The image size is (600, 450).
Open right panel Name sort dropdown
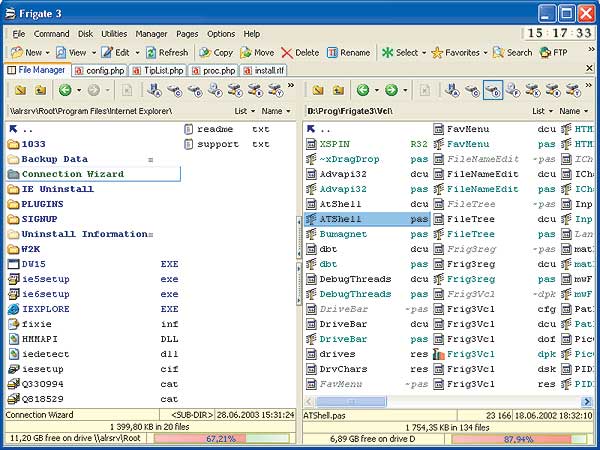[573, 111]
